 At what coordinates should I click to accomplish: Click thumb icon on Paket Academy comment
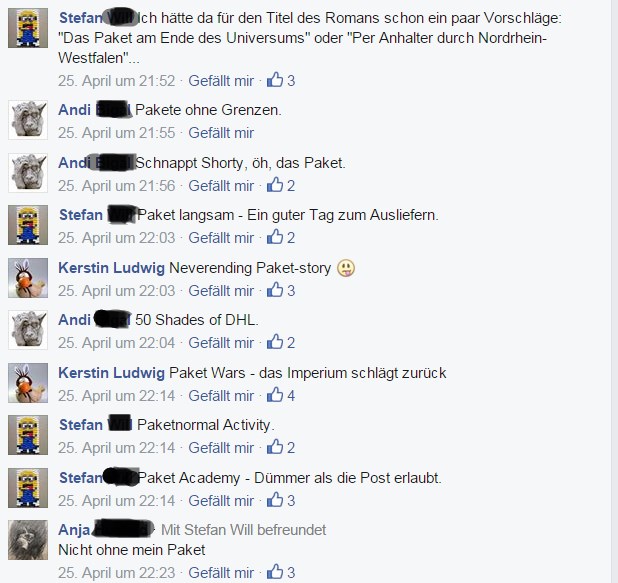[275, 499]
